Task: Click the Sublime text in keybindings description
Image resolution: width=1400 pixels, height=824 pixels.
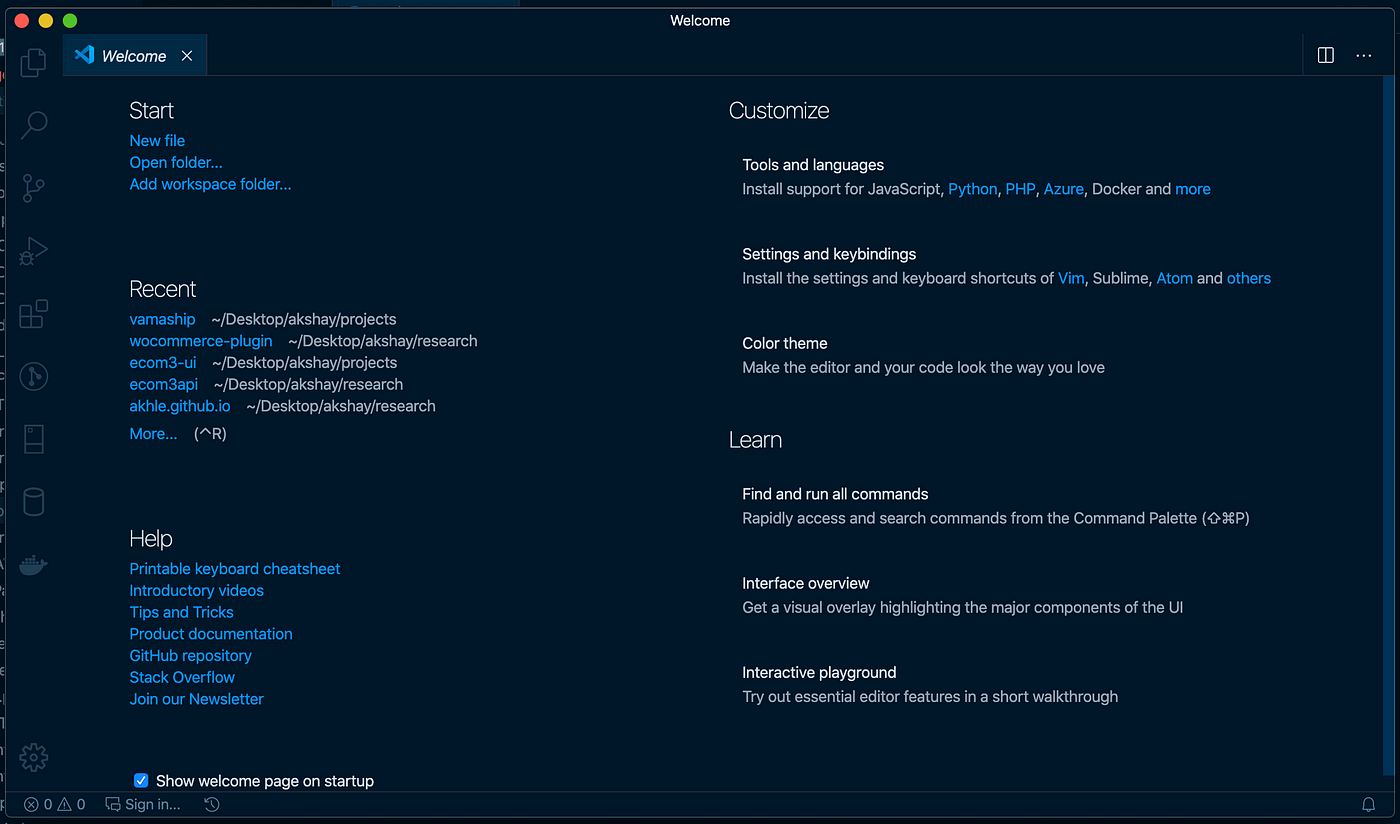Action: [1120, 278]
